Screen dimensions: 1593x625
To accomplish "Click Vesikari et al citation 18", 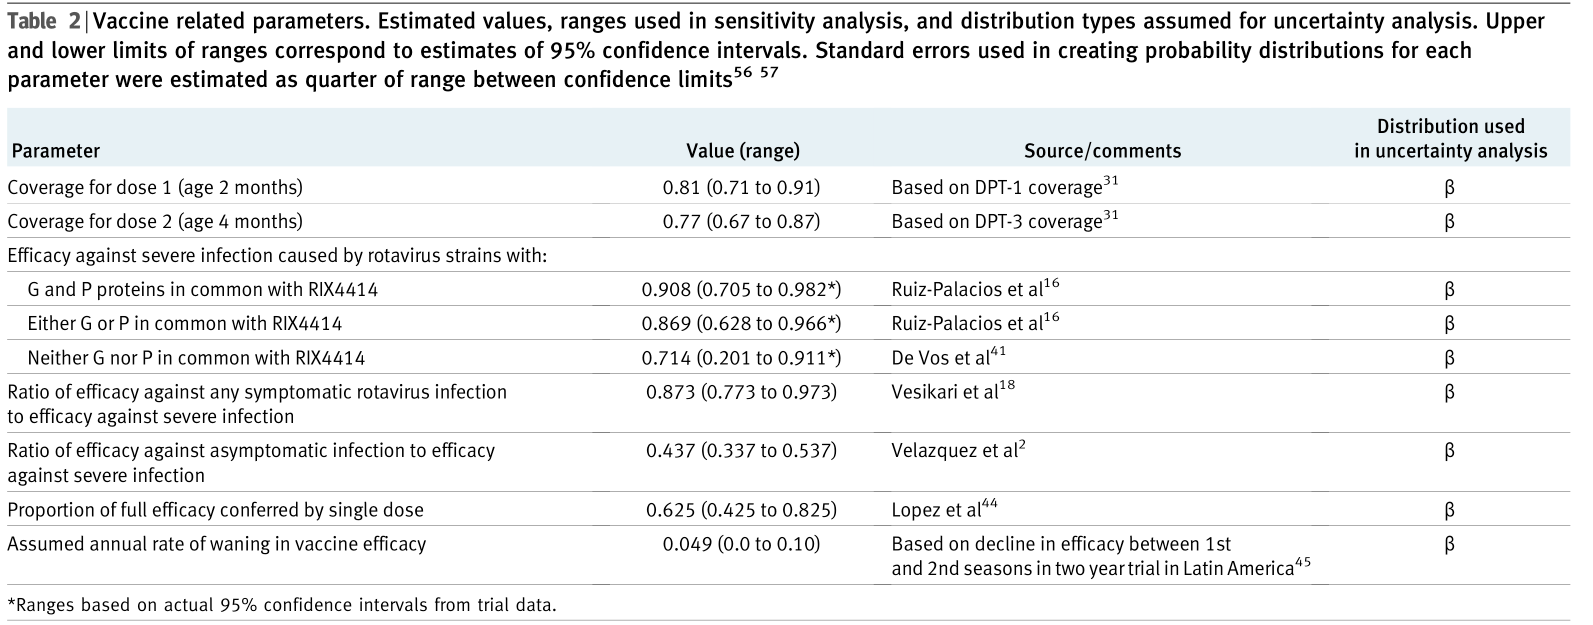I will (1007, 386).
